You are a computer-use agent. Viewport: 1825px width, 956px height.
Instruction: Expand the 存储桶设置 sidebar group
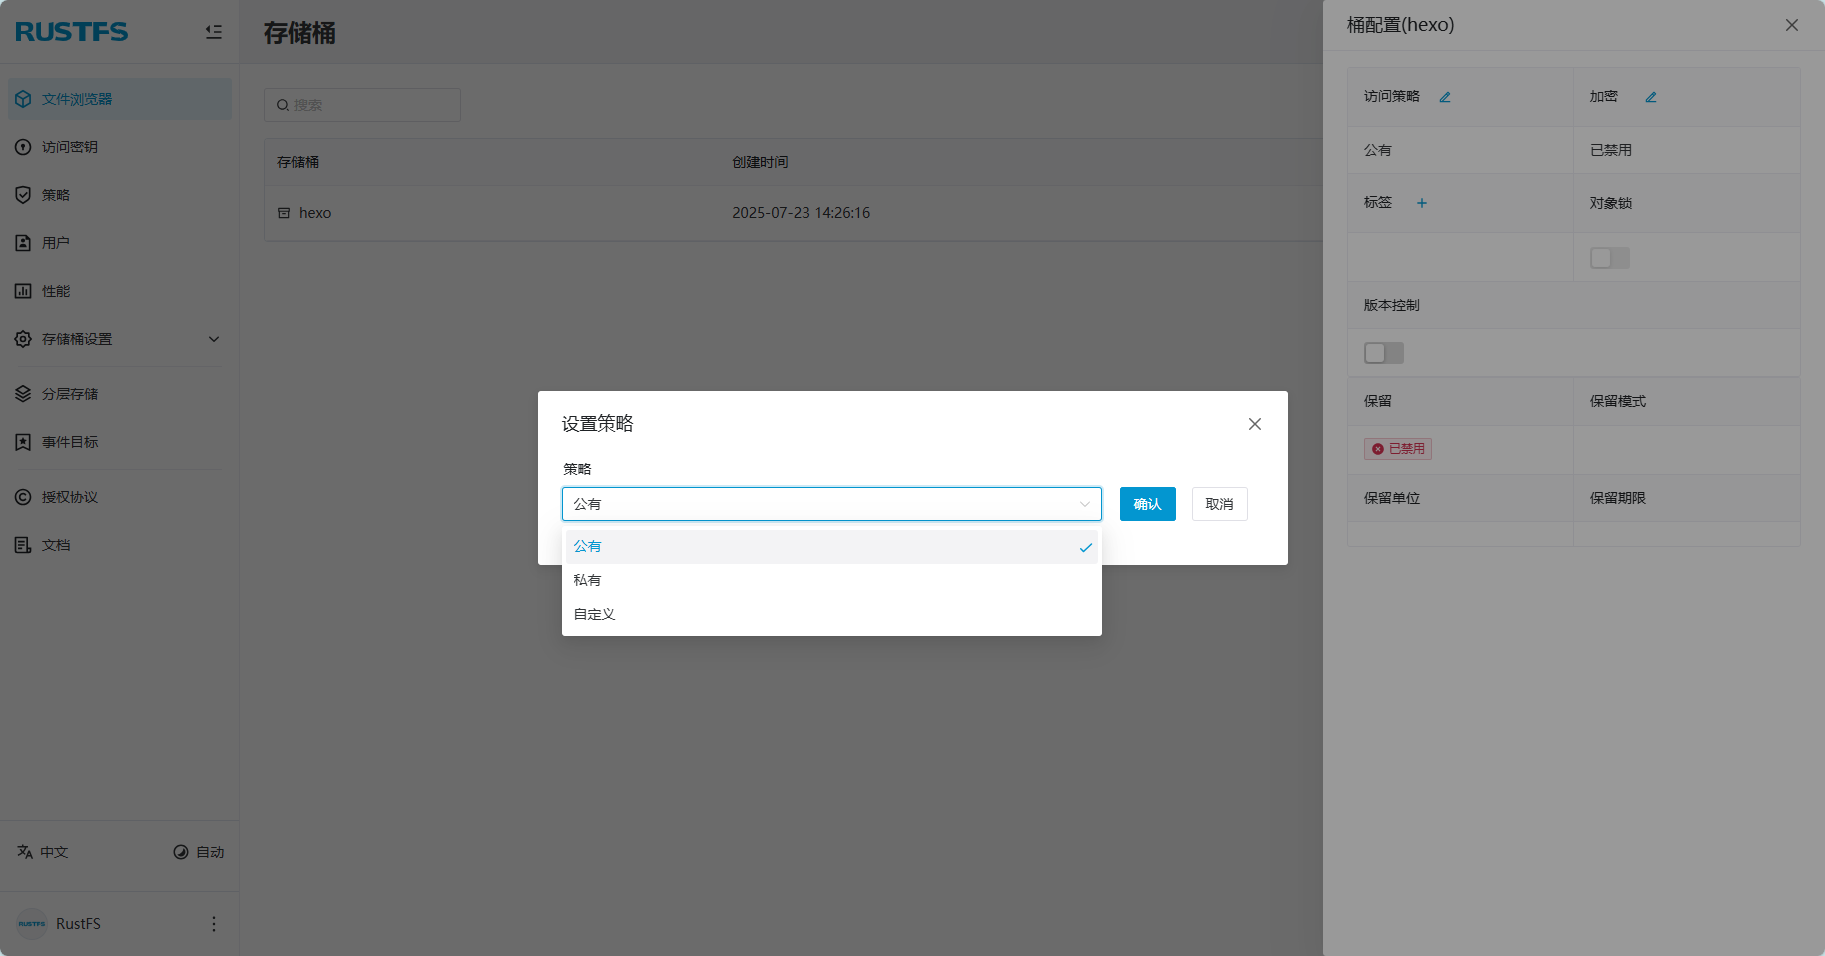coord(119,339)
